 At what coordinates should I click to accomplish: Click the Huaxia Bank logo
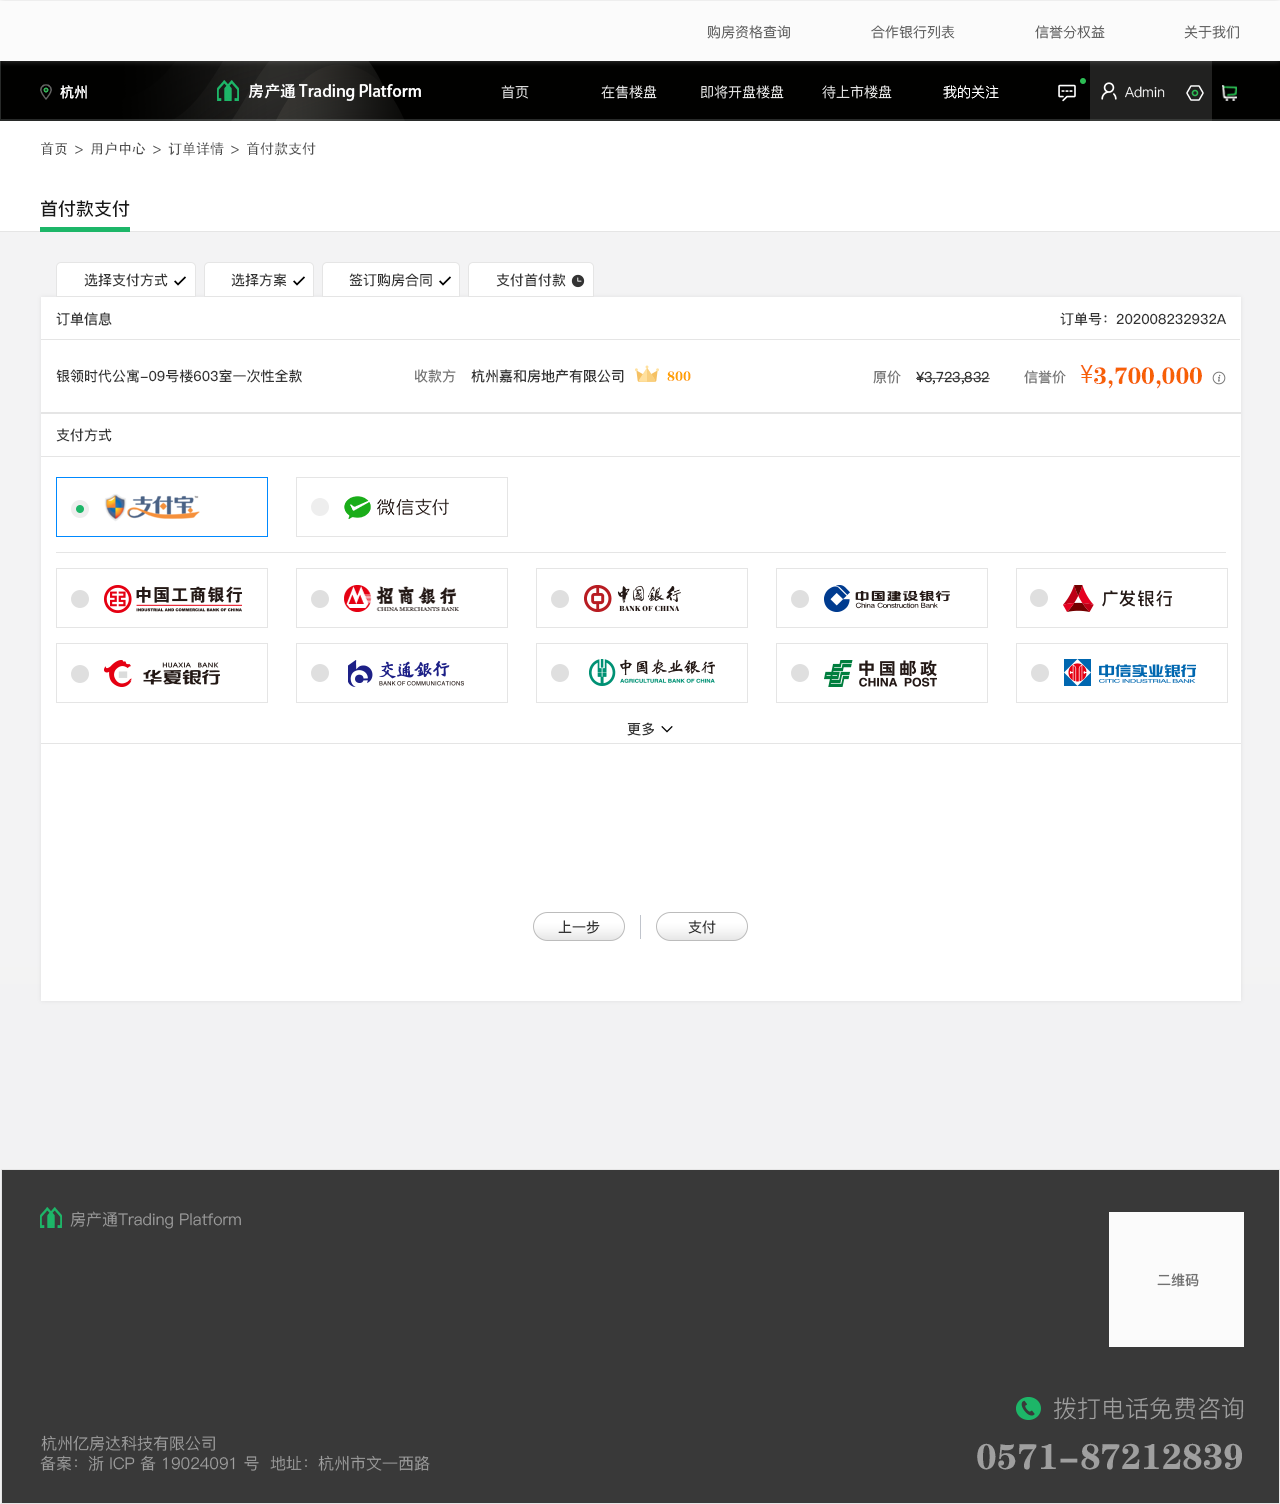click(162, 673)
